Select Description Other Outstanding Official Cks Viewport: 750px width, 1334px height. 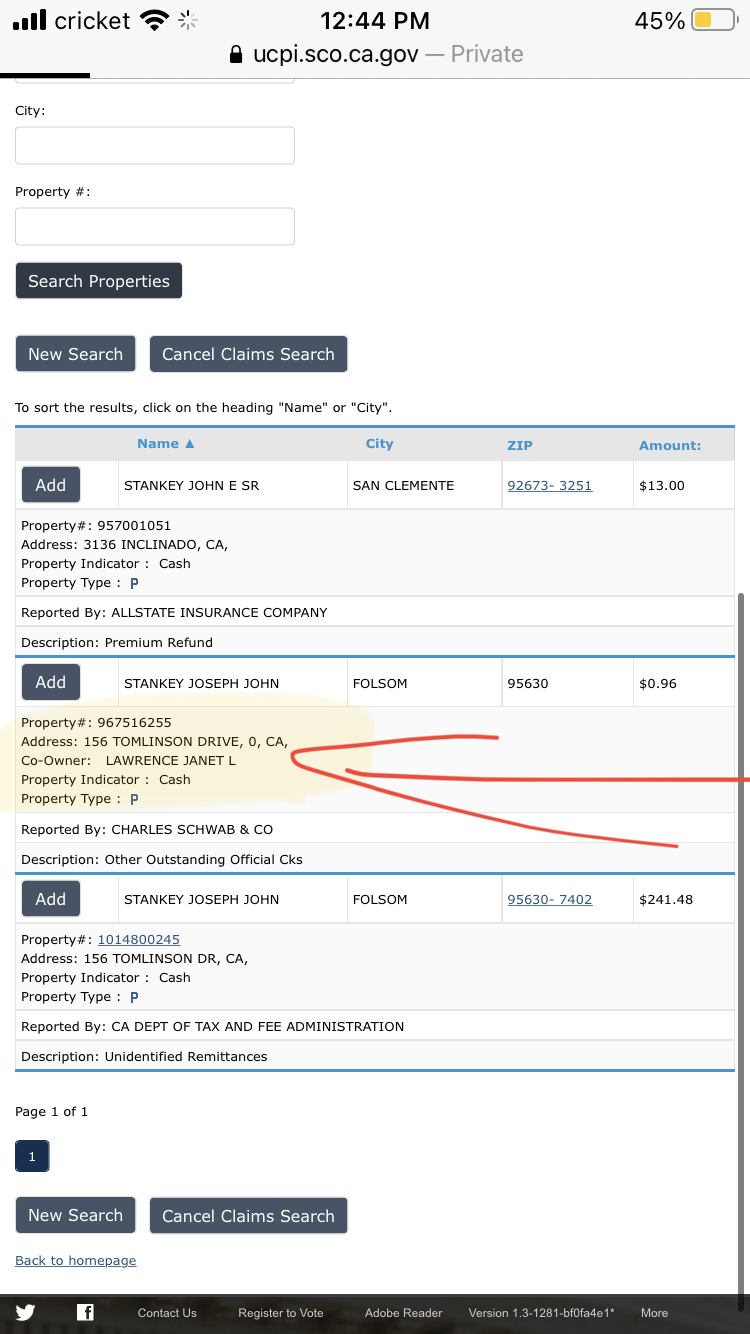[162, 859]
